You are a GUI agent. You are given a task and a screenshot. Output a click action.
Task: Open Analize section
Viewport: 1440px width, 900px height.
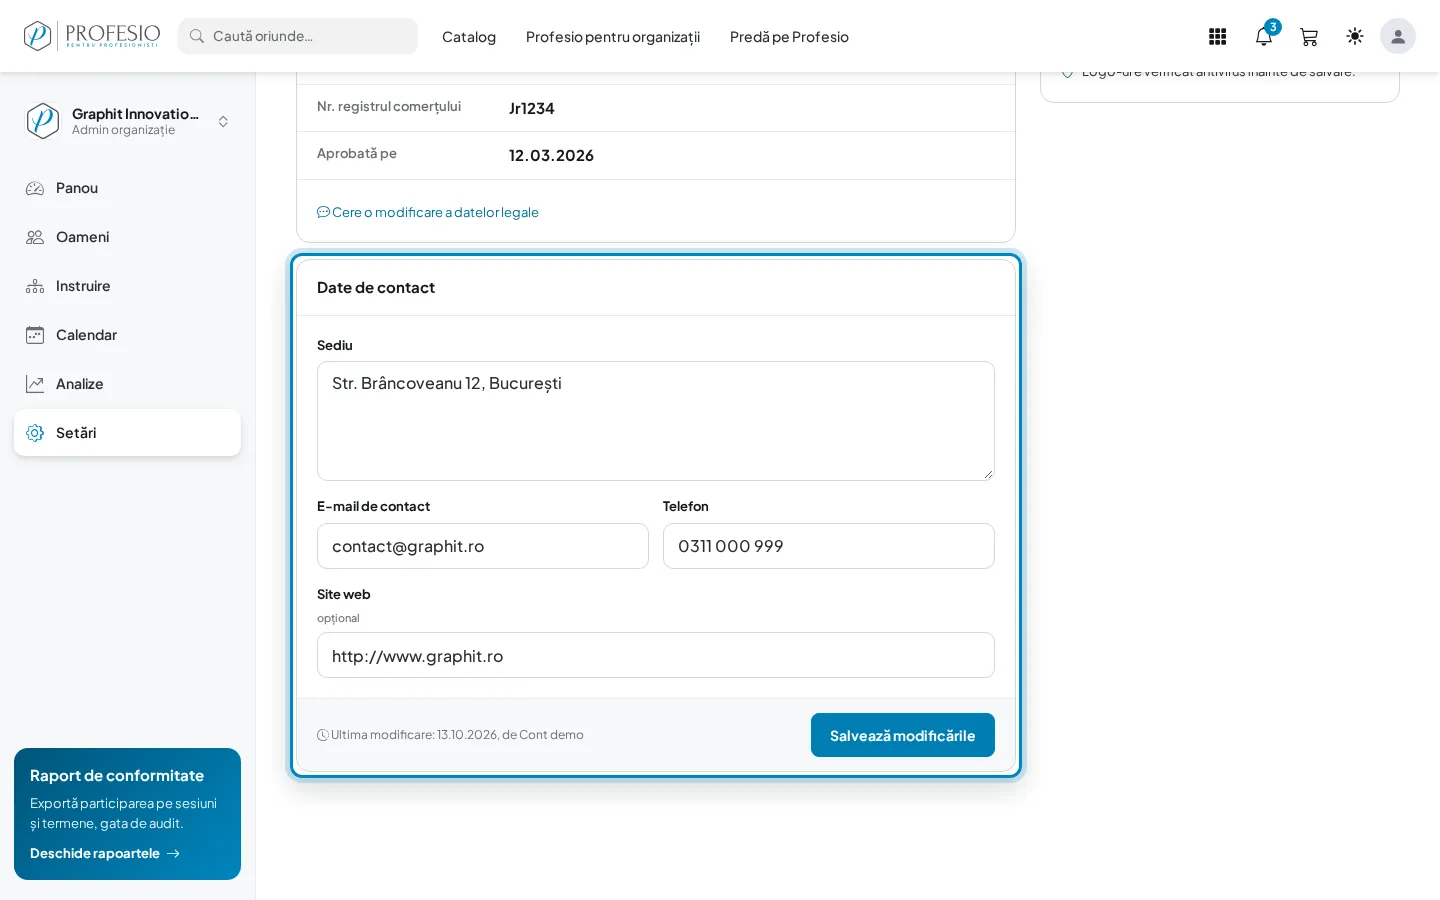(x=127, y=384)
